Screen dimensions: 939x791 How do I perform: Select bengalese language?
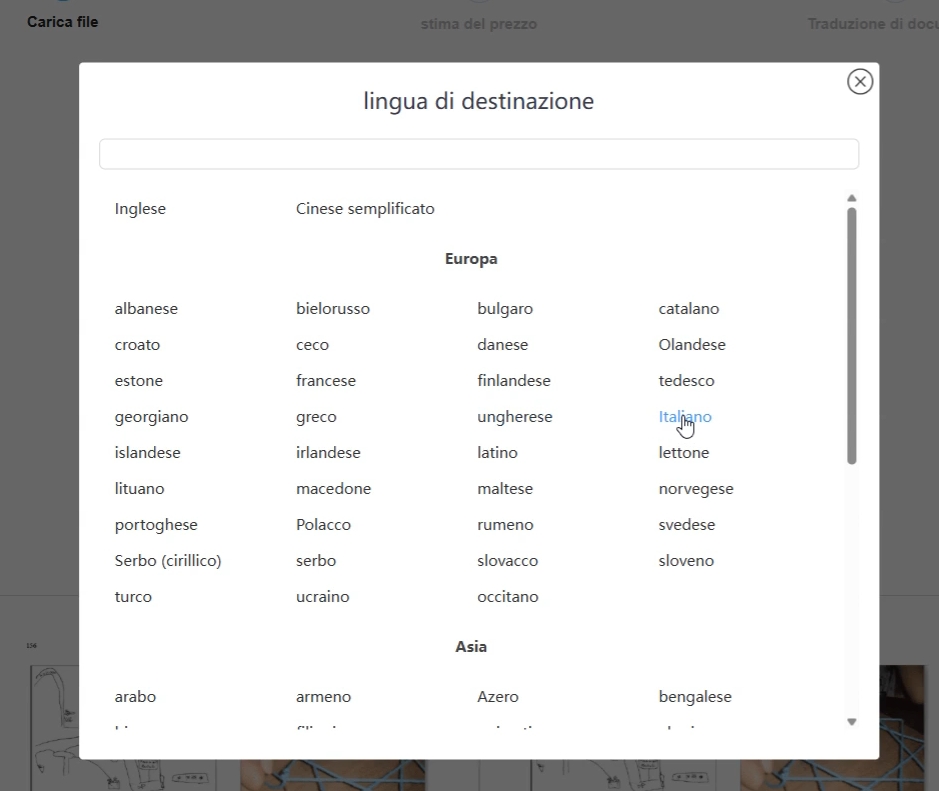[x=695, y=697]
